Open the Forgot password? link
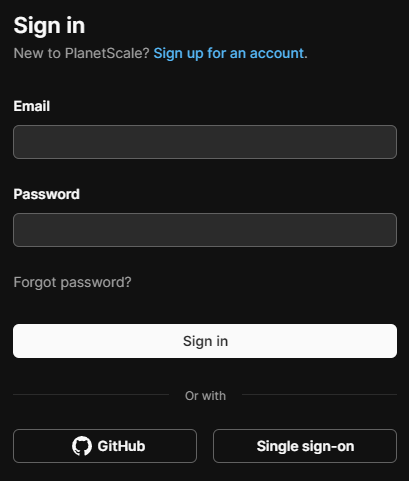Viewport: 409px width, 481px height. click(72, 282)
